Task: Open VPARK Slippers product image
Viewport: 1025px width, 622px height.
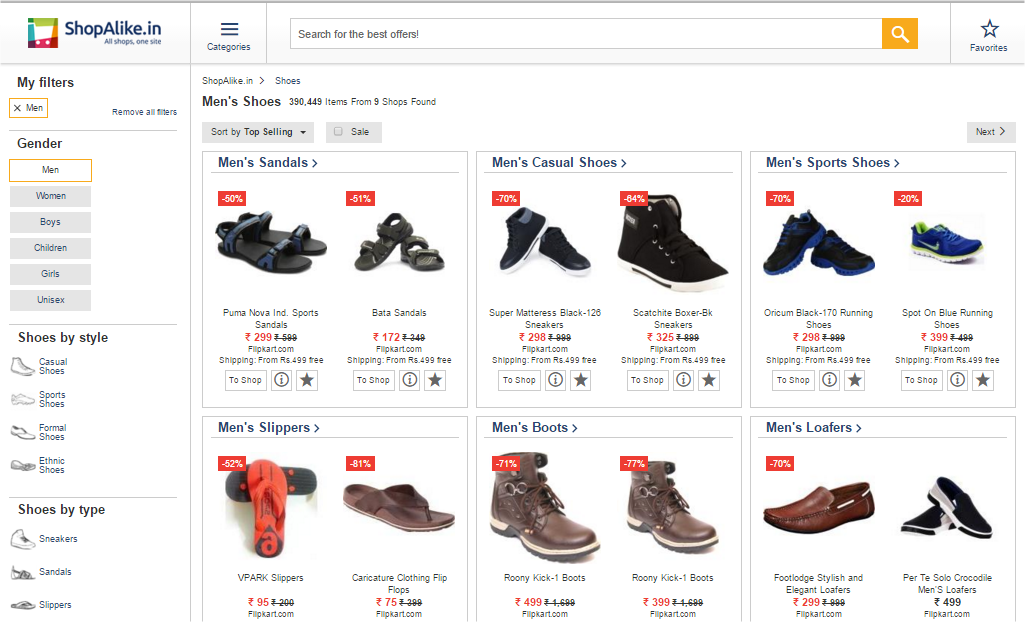Action: tap(271, 508)
